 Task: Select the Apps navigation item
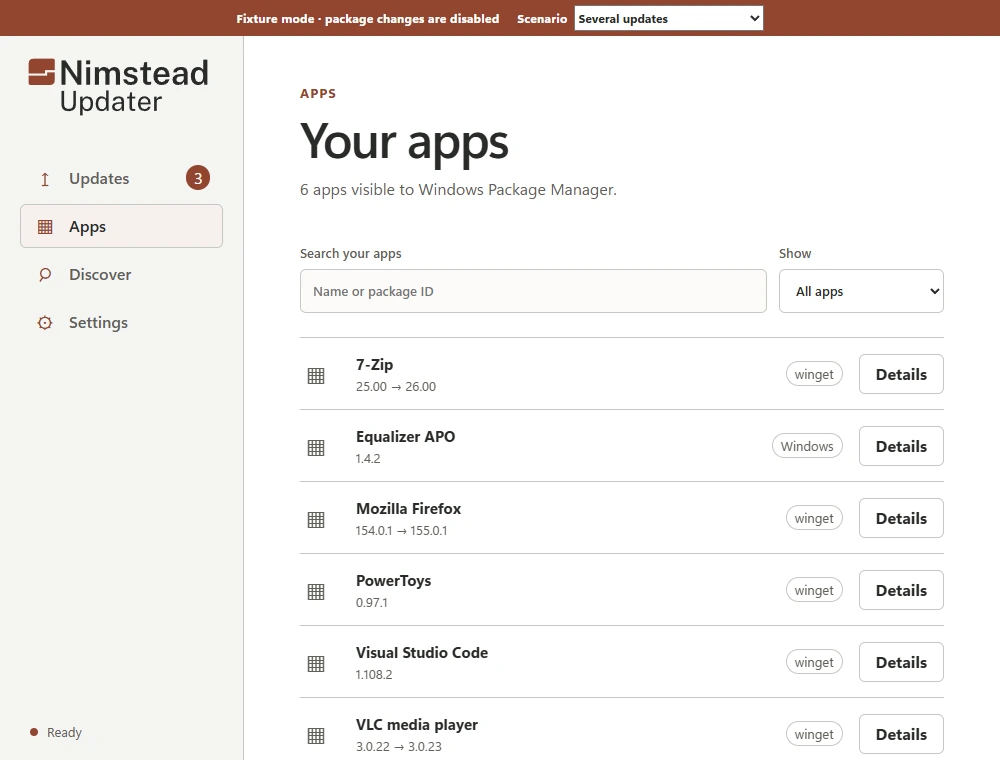[121, 226]
